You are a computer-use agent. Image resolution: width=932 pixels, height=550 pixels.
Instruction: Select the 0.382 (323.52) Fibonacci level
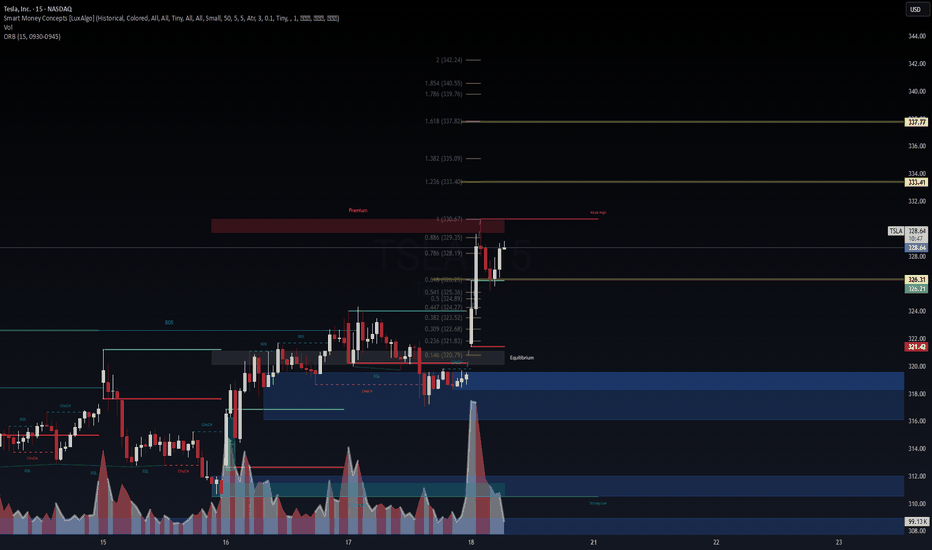443,318
